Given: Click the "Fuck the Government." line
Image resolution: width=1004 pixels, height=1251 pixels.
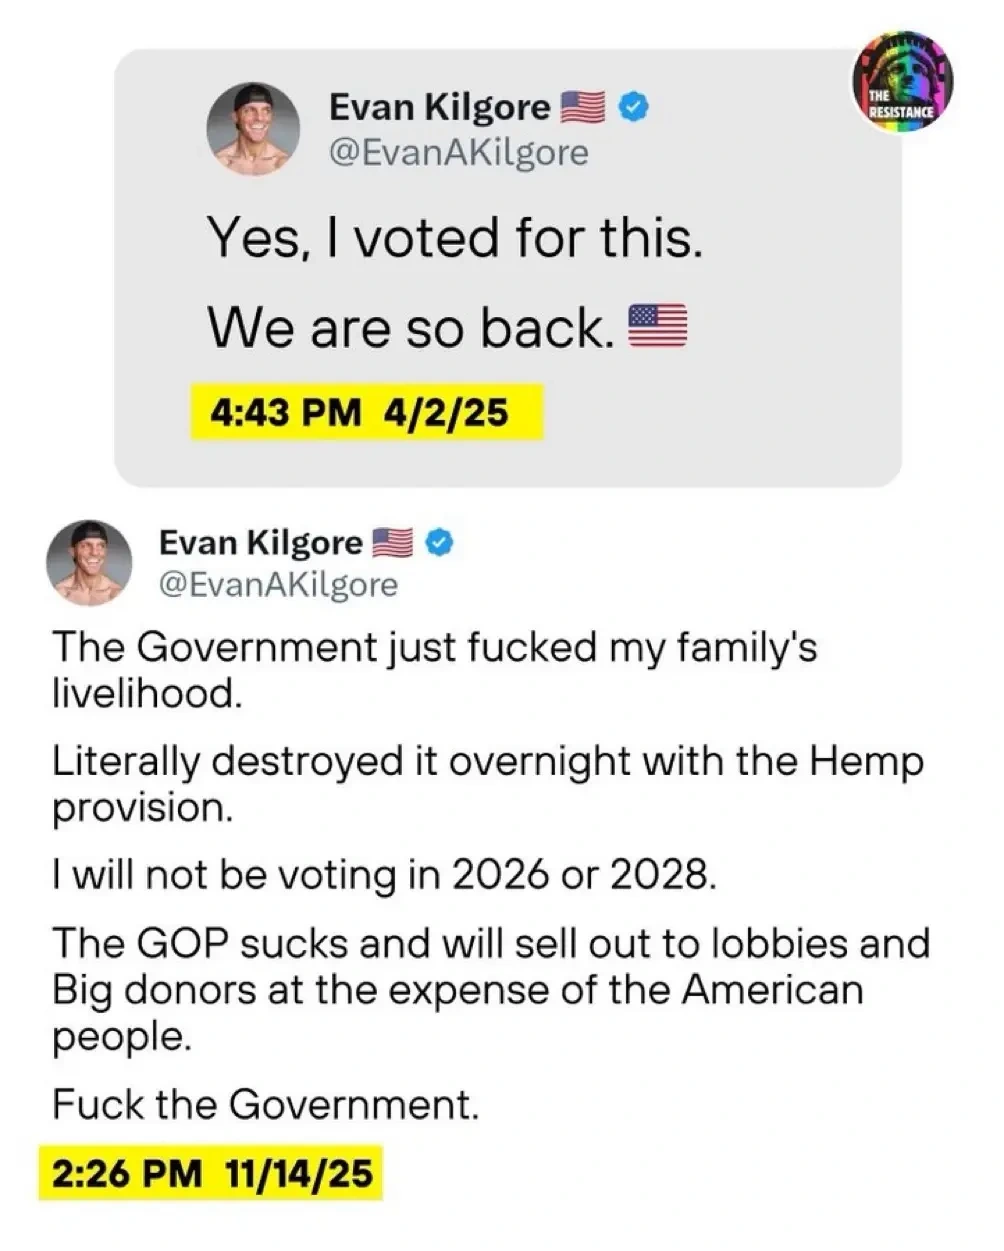Looking at the screenshot, I should pyautogui.click(x=265, y=1105).
